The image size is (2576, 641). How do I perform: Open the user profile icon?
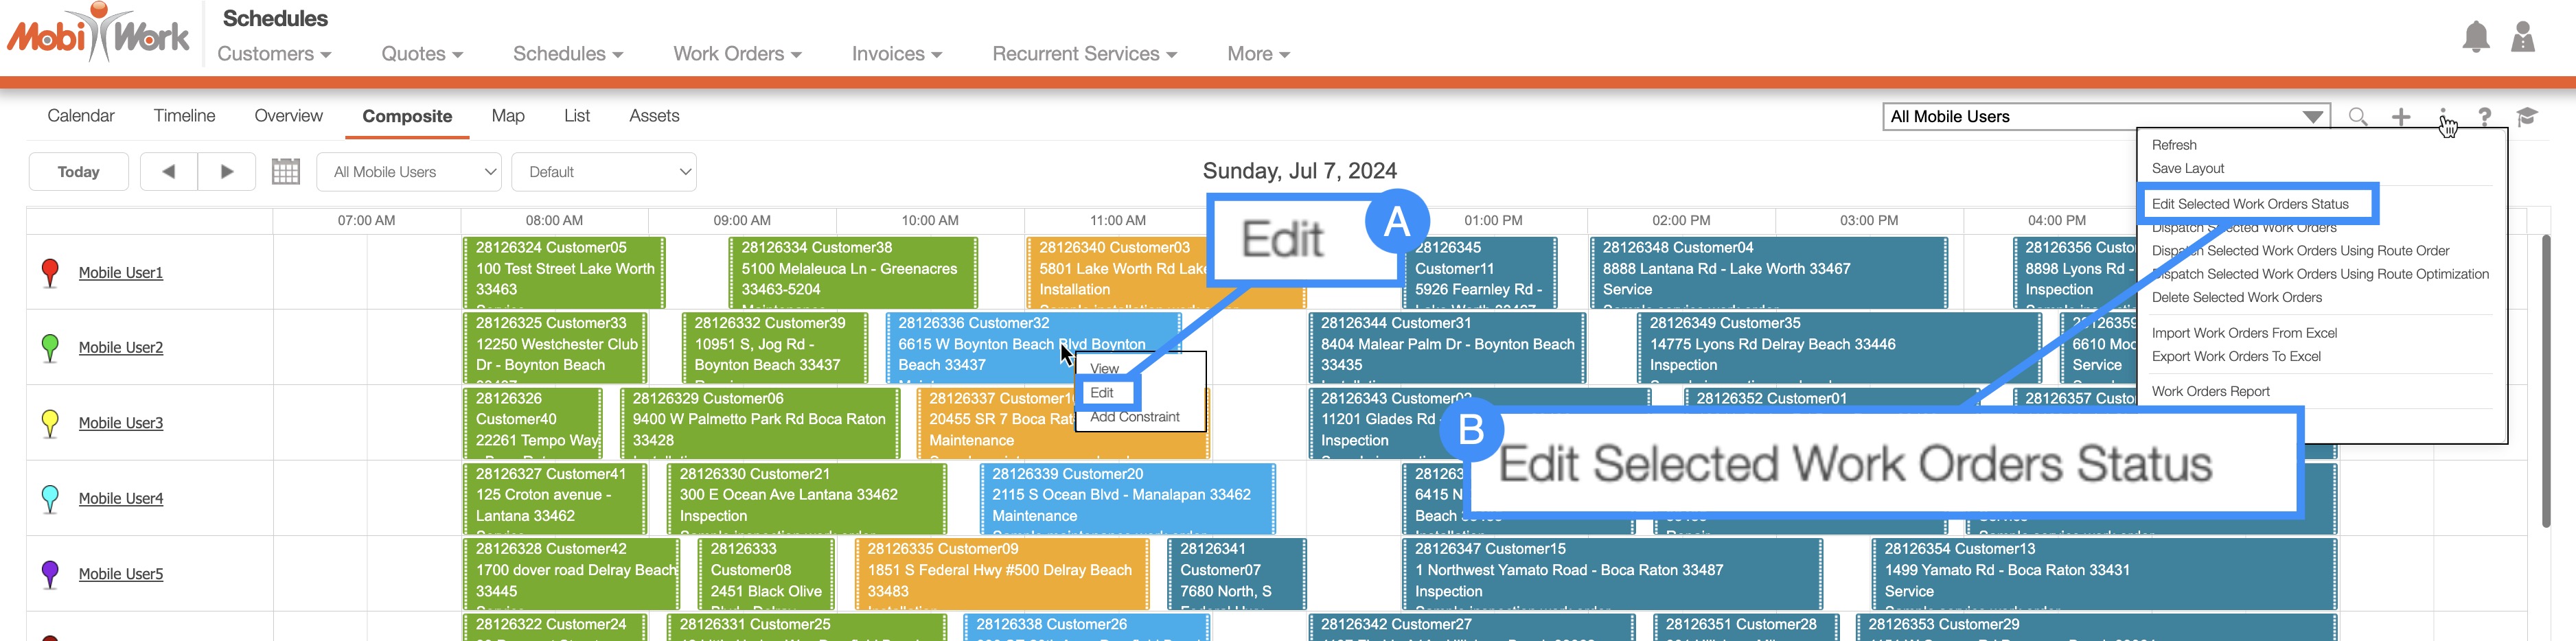(x=2522, y=37)
